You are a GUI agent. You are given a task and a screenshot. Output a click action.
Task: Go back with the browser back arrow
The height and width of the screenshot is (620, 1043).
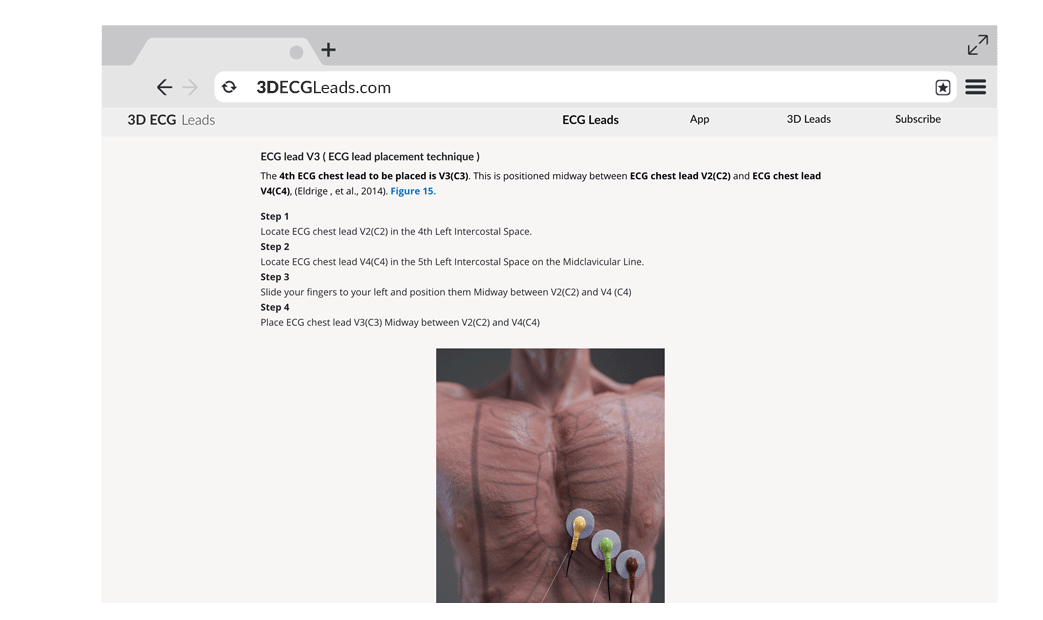(x=164, y=87)
